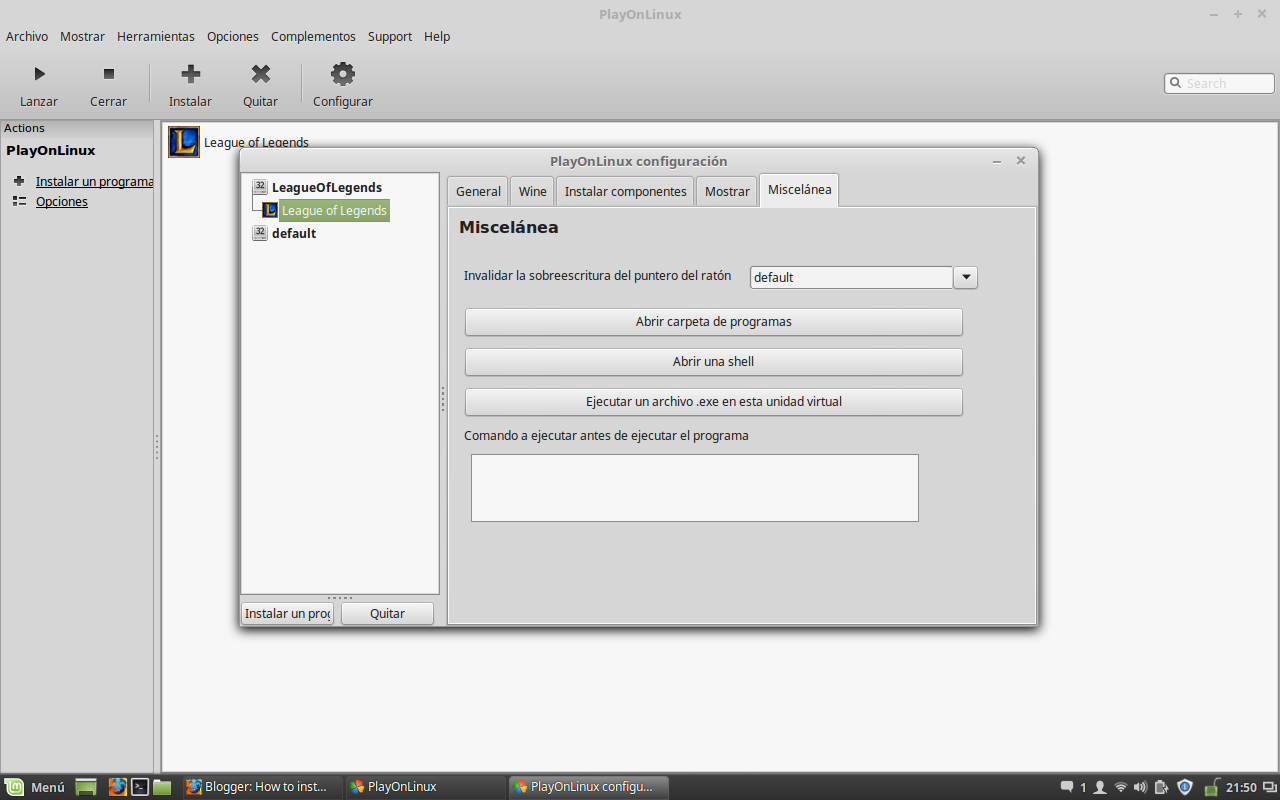Click the window list icon at tray's far right
Screen dimensions: 1280x800
[1269, 787]
